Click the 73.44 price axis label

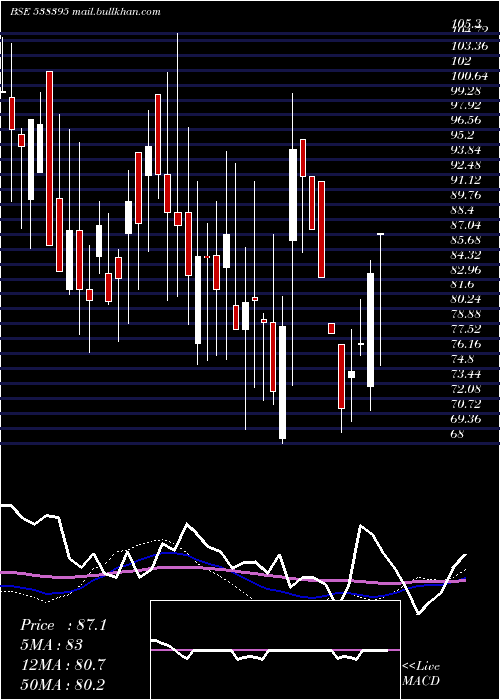point(466,374)
